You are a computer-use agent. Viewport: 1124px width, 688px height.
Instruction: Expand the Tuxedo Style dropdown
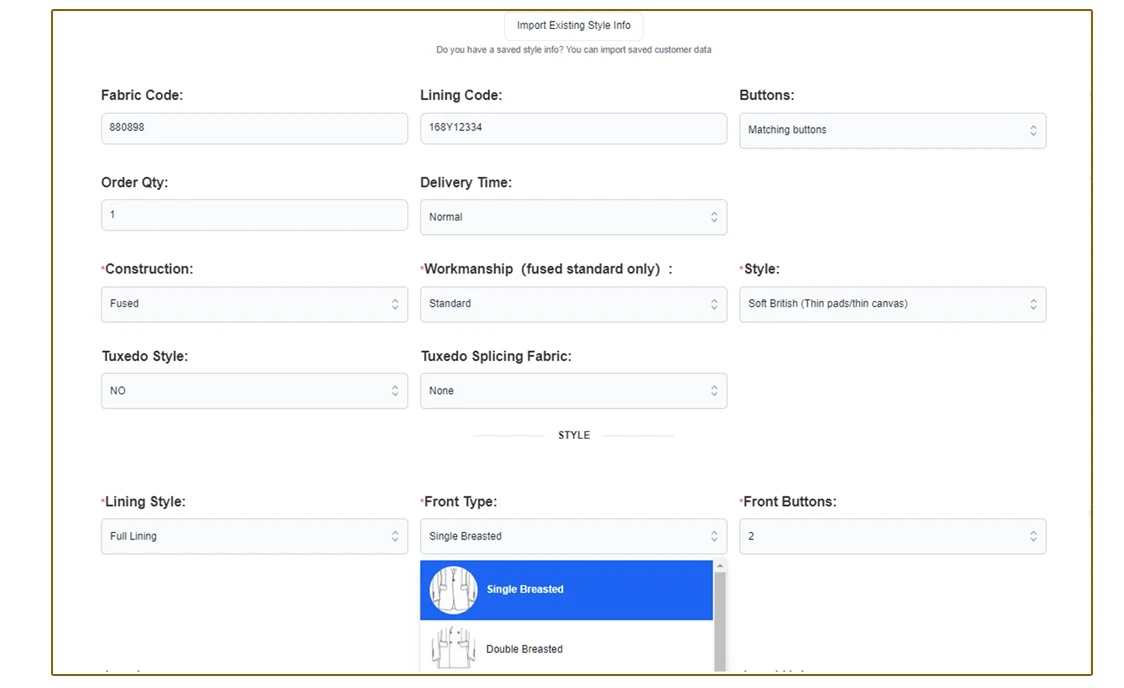[x=254, y=391]
